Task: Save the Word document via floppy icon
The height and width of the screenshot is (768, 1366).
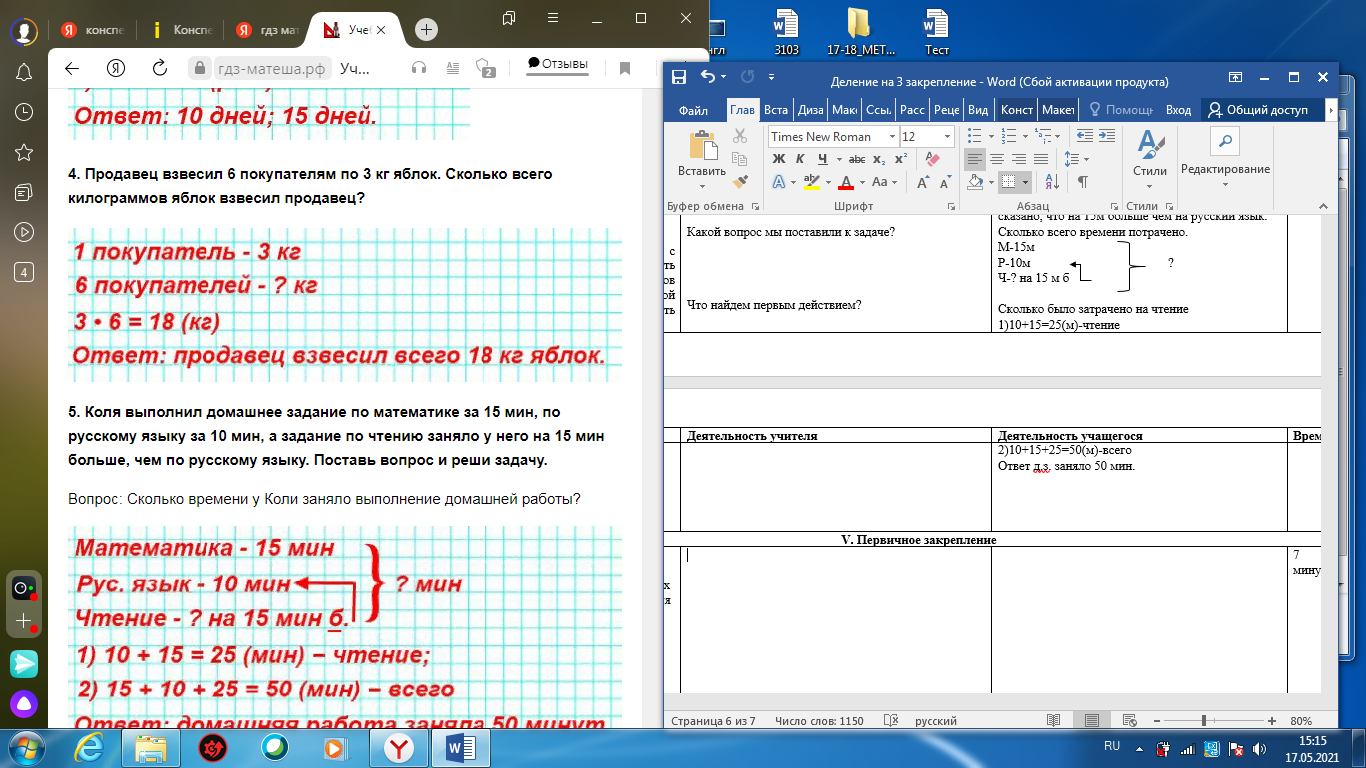Action: 679,77
